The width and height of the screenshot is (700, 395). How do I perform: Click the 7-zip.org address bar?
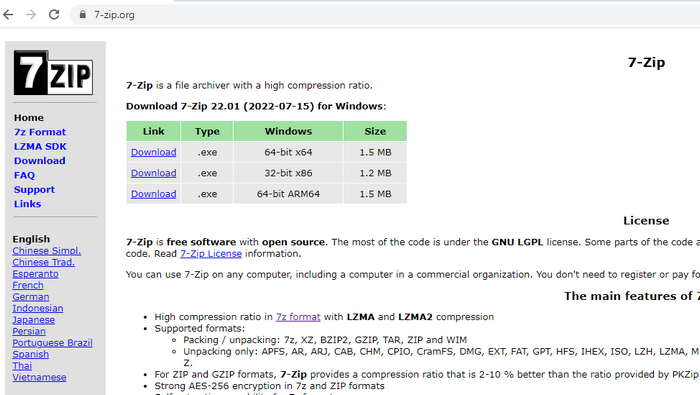coord(384,15)
